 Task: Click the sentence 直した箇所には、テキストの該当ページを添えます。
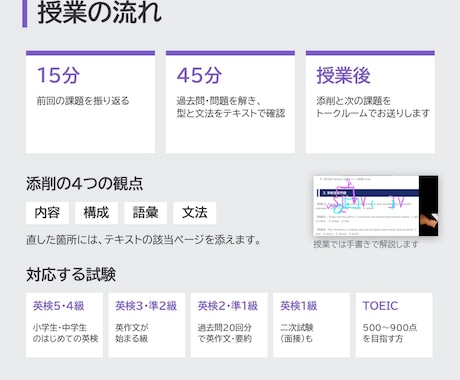(144, 240)
